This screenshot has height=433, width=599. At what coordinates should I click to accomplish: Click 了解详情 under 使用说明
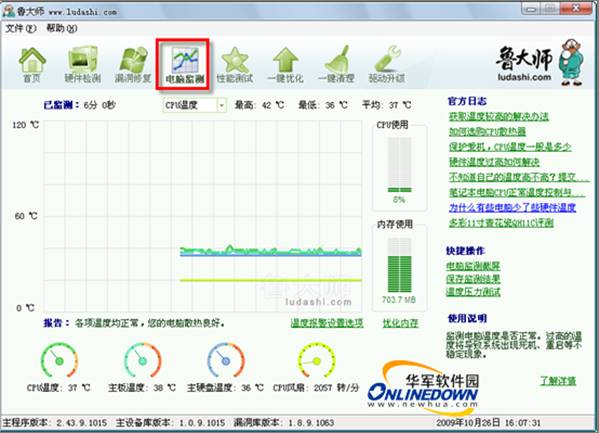click(558, 381)
